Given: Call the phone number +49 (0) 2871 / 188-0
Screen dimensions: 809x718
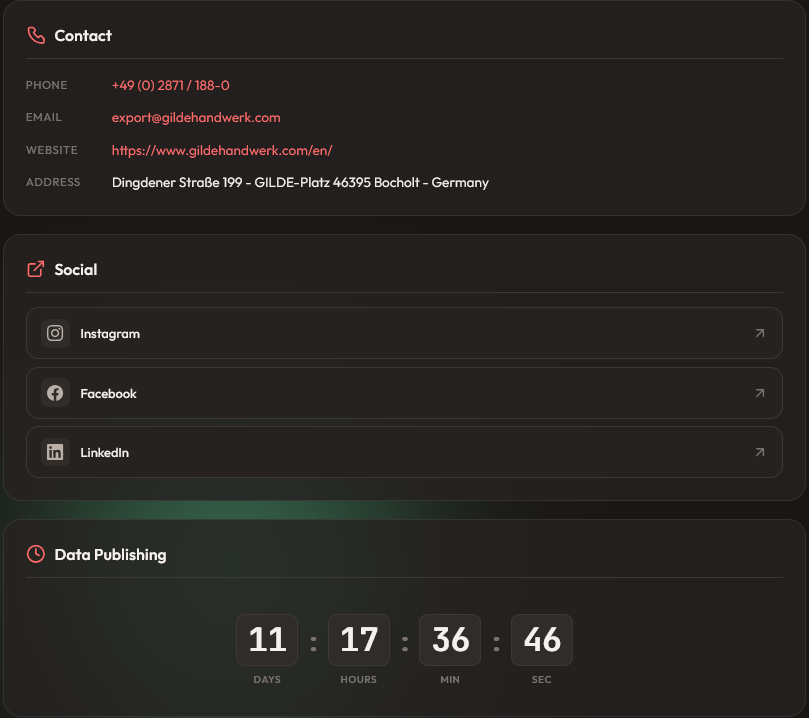Looking at the screenshot, I should (x=171, y=86).
